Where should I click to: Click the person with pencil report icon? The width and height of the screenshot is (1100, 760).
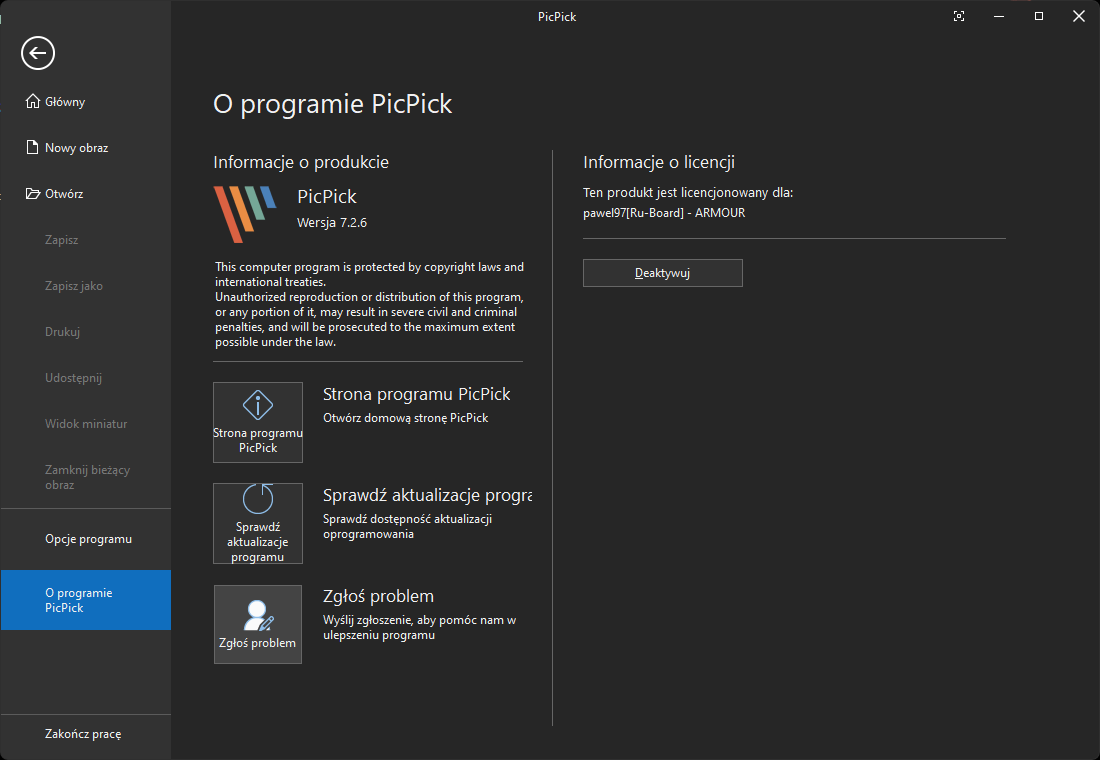(258, 615)
